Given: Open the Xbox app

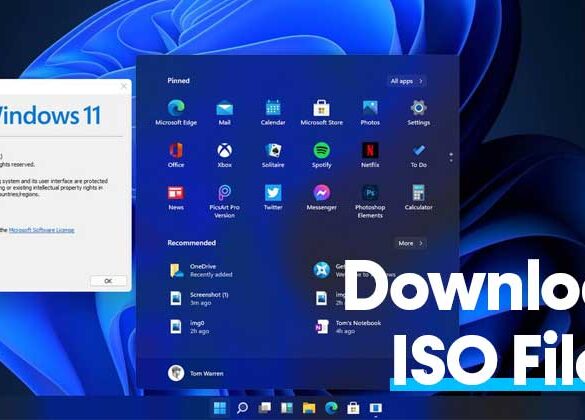Looking at the screenshot, I should pyautogui.click(x=225, y=155).
